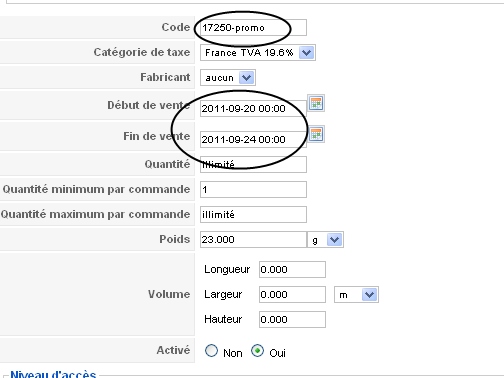The width and height of the screenshot is (504, 378).
Task: Click the Hauteur input field
Action: pyautogui.click(x=292, y=320)
